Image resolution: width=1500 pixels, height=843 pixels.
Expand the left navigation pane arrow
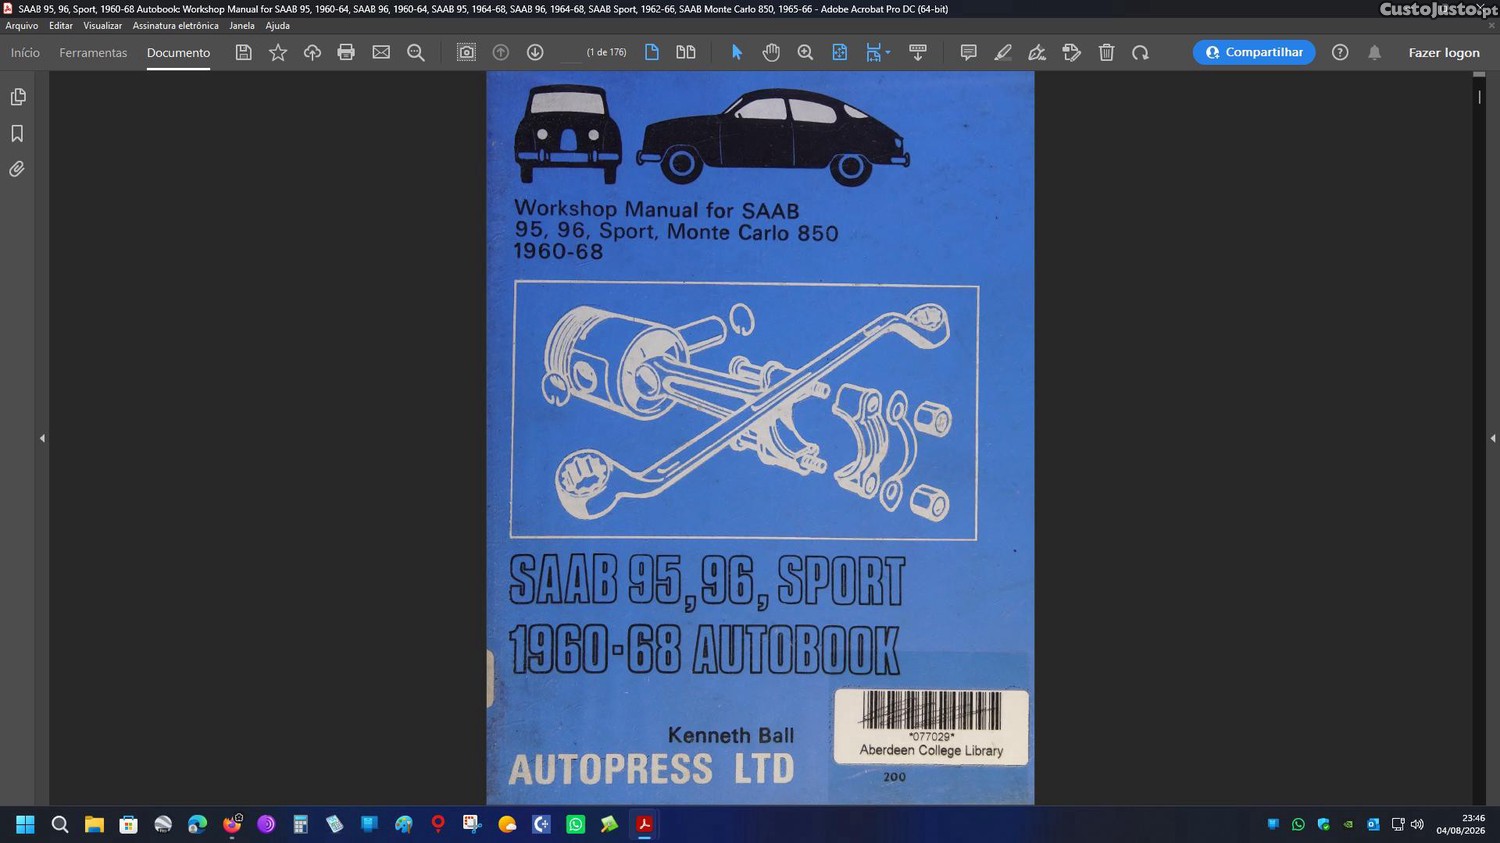pos(42,438)
